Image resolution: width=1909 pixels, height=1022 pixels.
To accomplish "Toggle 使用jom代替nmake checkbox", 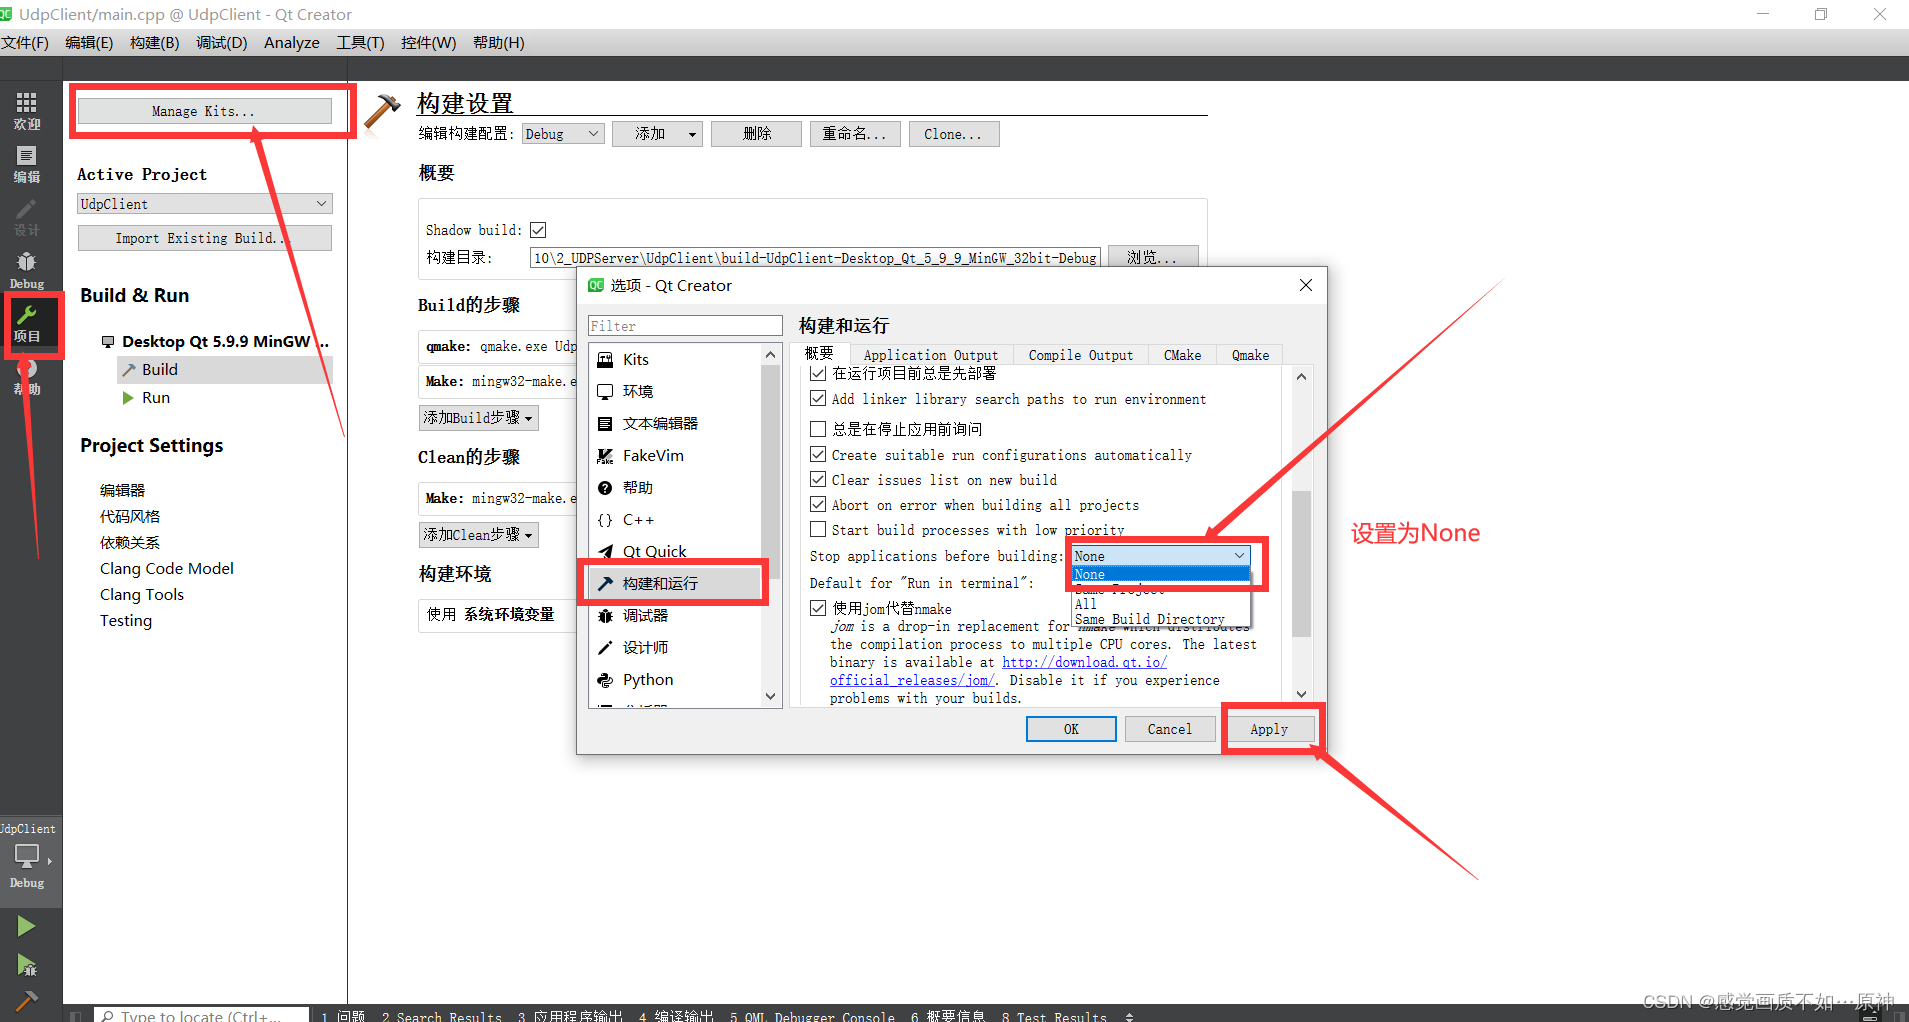I will 818,608.
